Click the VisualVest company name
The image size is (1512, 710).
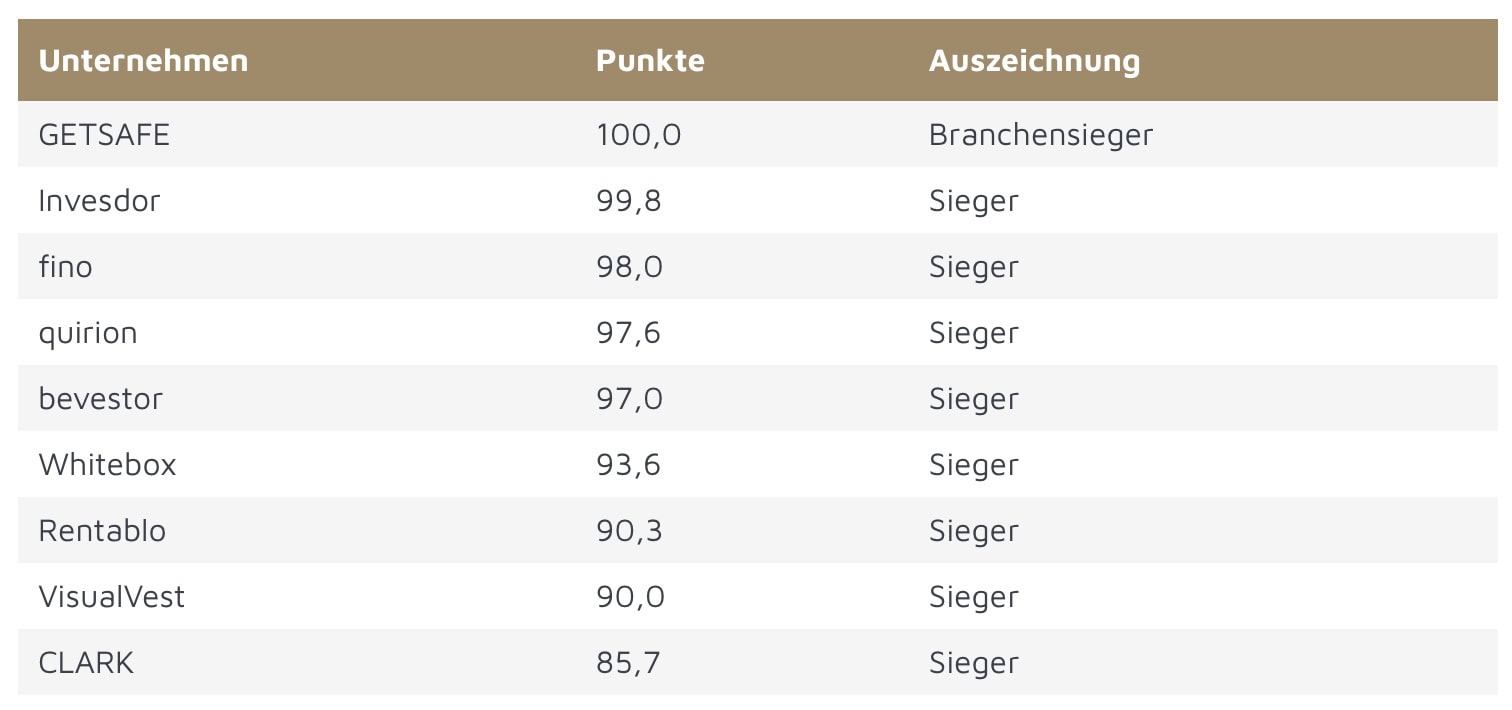(112, 596)
